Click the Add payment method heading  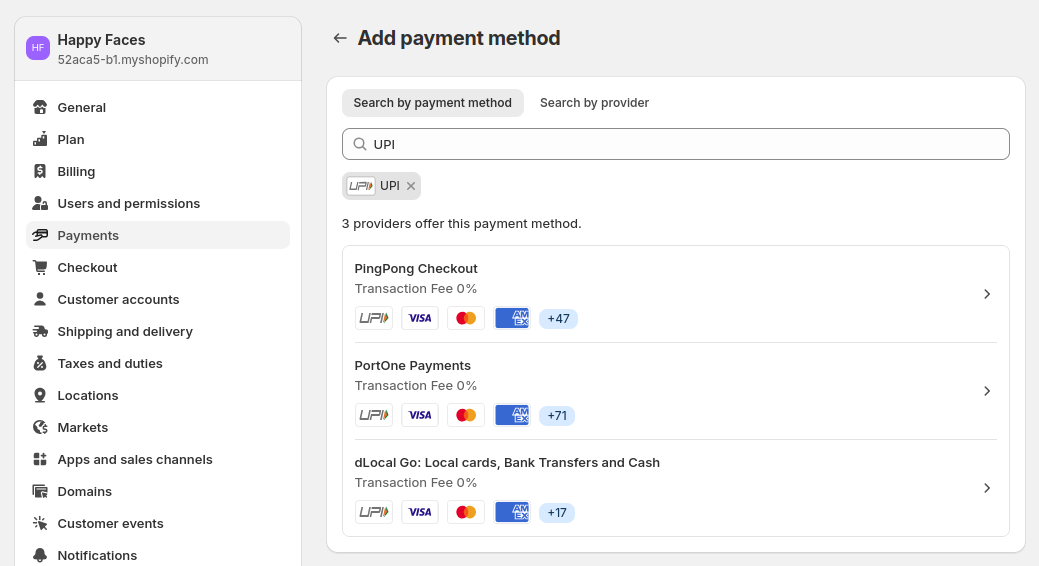(x=459, y=38)
